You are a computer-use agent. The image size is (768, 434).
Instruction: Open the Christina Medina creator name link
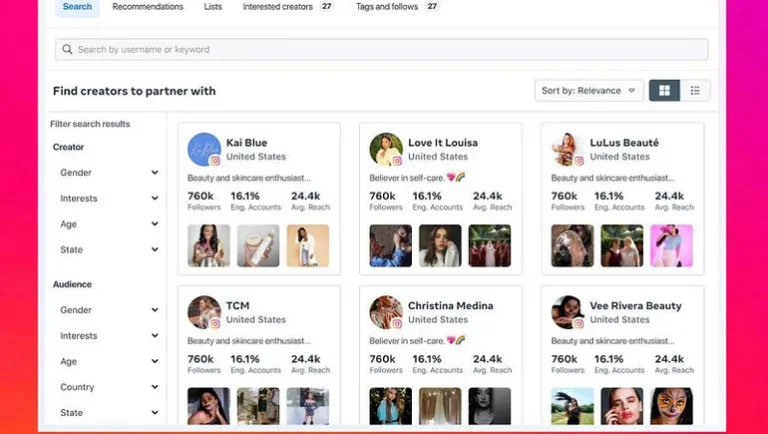pyautogui.click(x=452, y=305)
